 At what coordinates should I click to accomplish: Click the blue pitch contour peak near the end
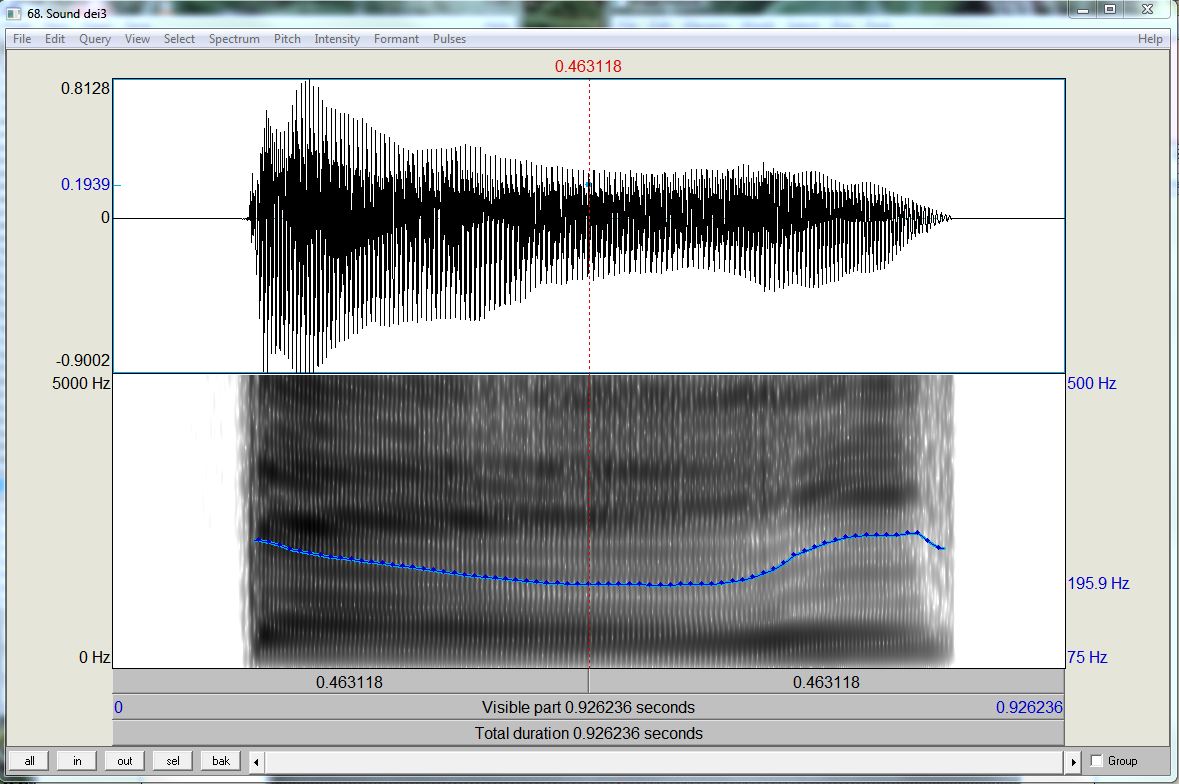pos(916,532)
